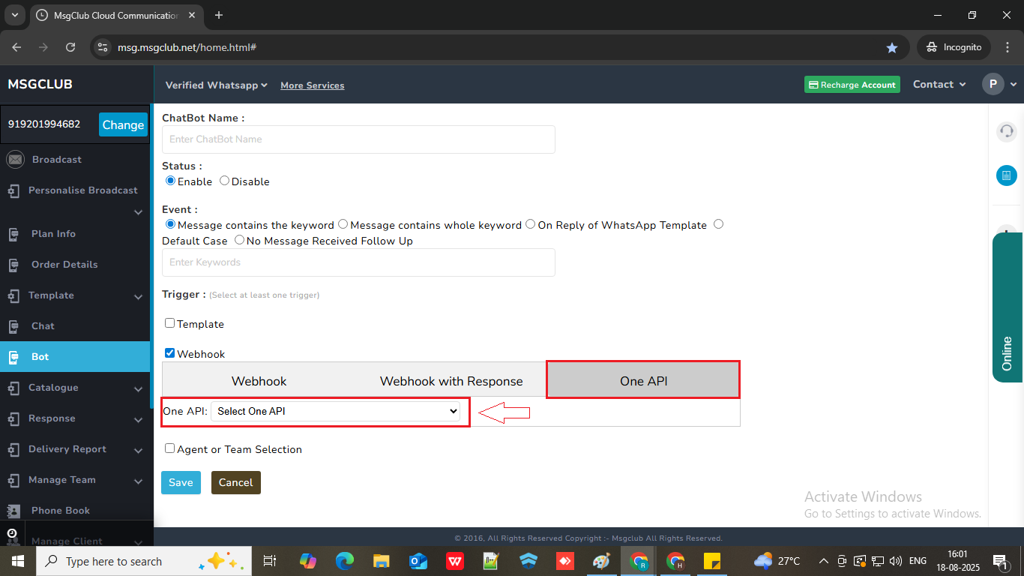Choose Message contains whole keyword event
1024x576 pixels.
tap(343, 224)
